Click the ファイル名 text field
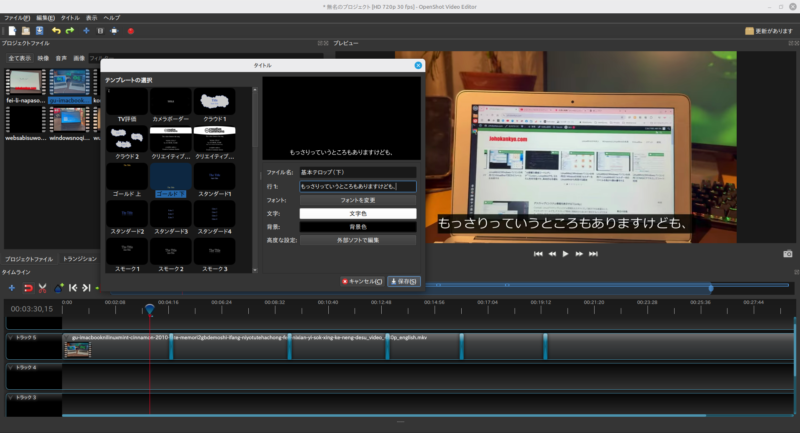The height and width of the screenshot is (433, 800). click(358, 173)
